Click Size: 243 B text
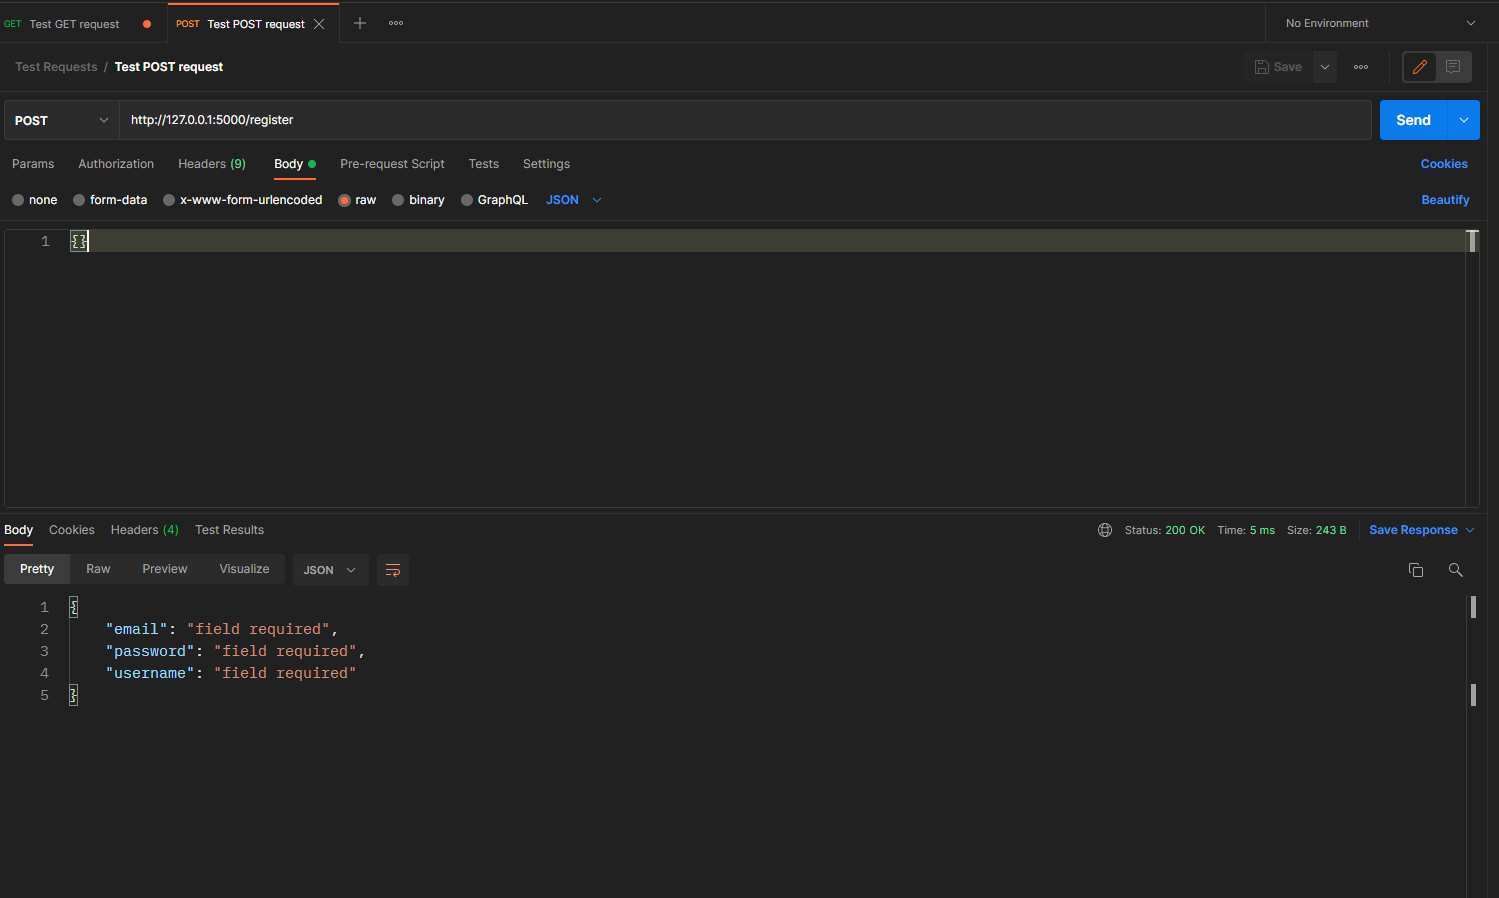Image resolution: width=1499 pixels, height=898 pixels. click(1316, 530)
